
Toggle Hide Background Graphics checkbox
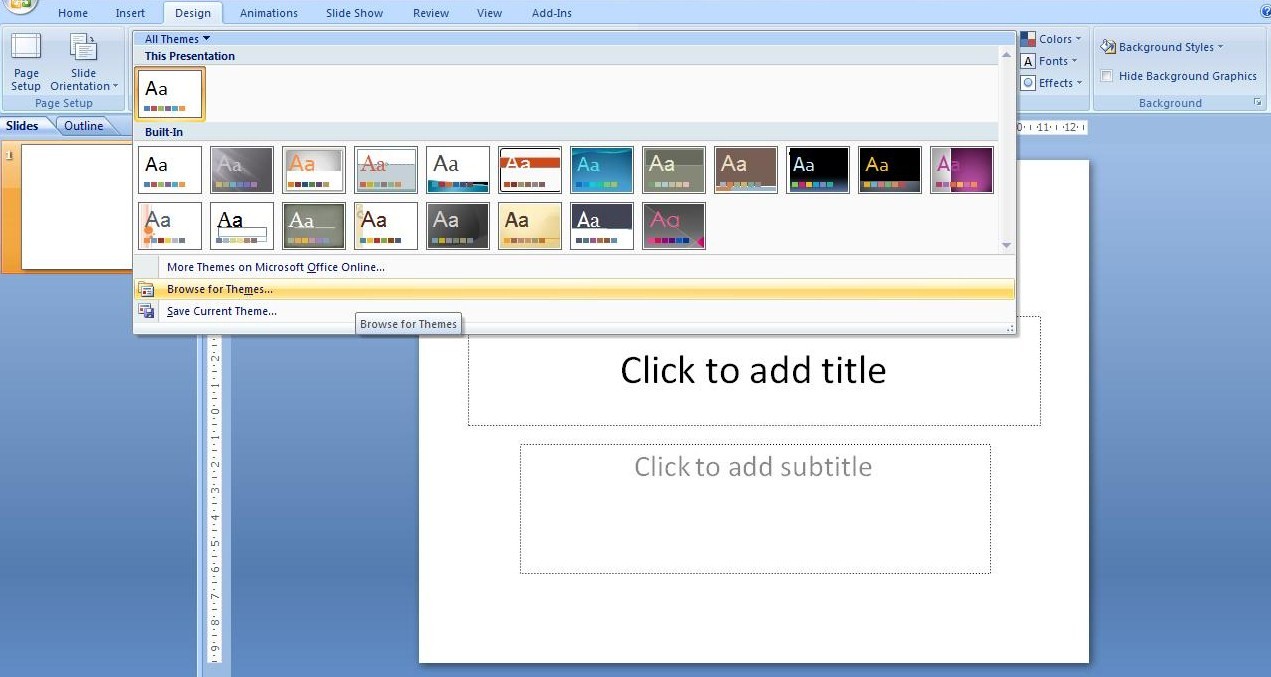[1107, 76]
